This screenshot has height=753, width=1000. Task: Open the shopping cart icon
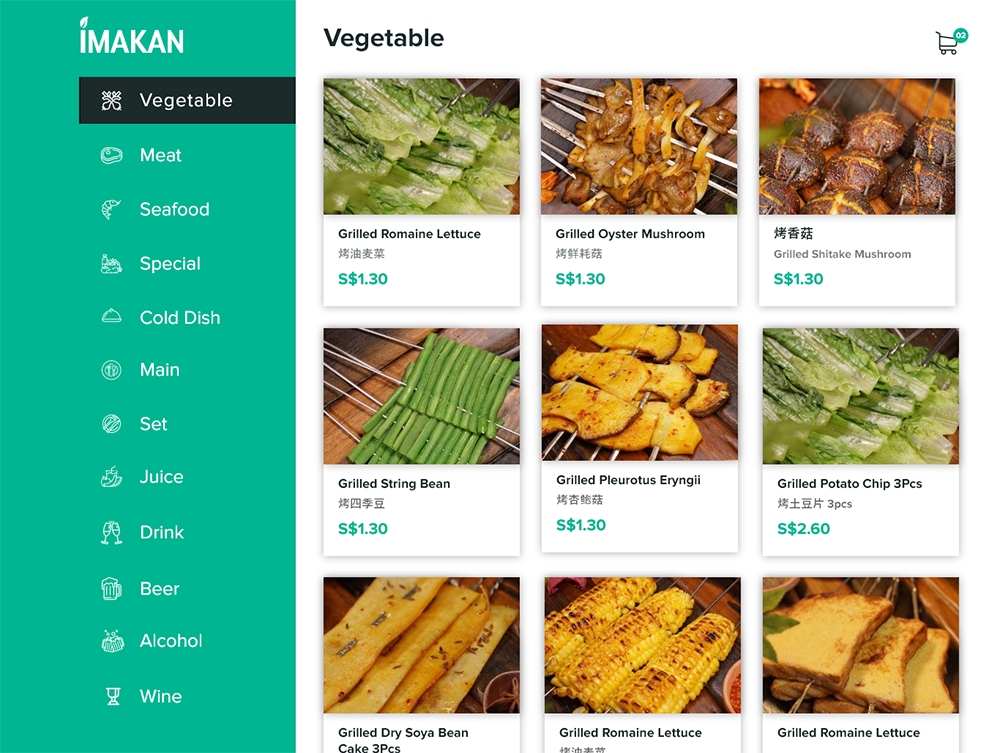946,43
